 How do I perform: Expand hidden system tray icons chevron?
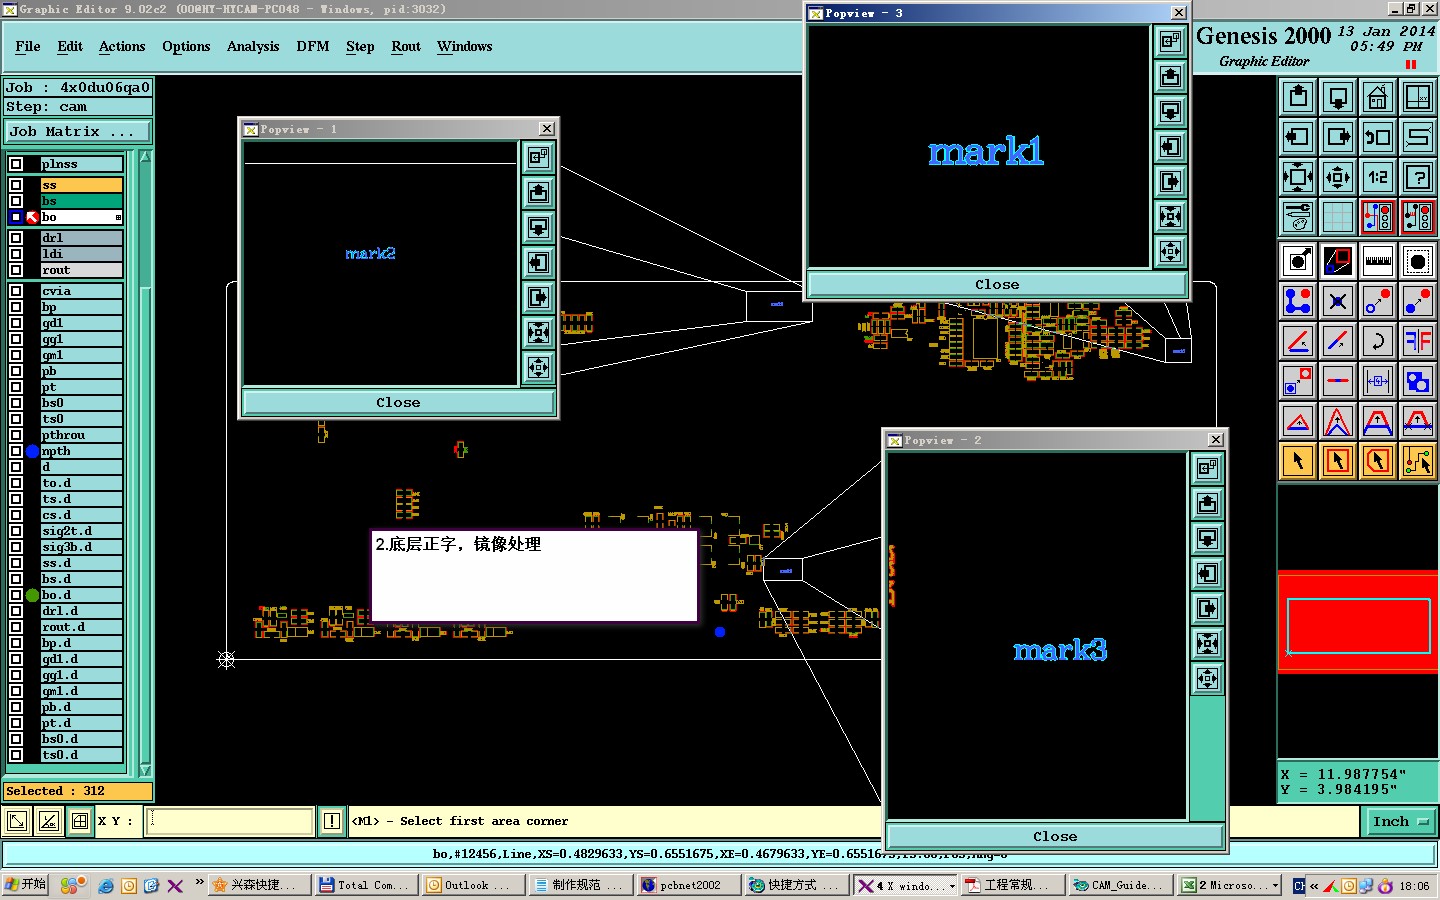[1314, 886]
